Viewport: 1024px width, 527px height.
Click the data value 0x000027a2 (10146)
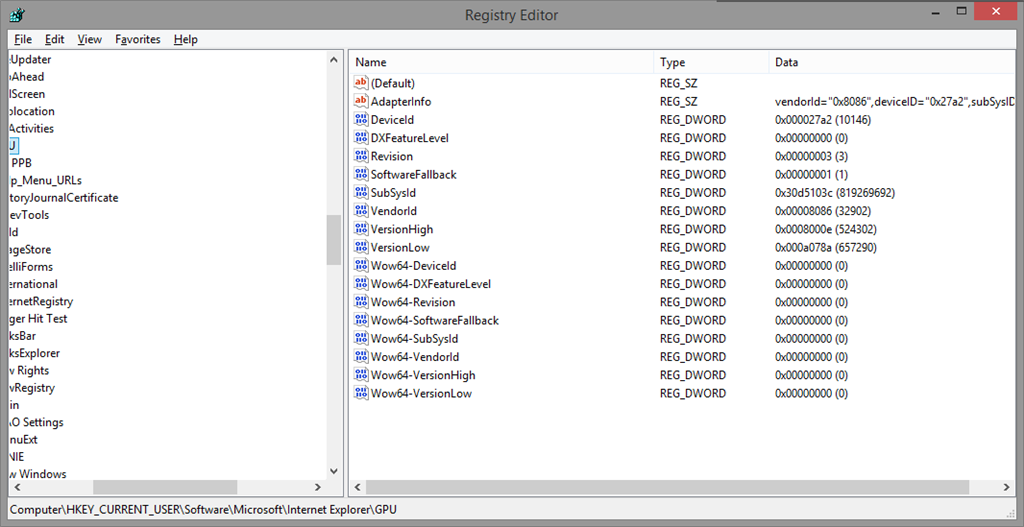coord(823,120)
